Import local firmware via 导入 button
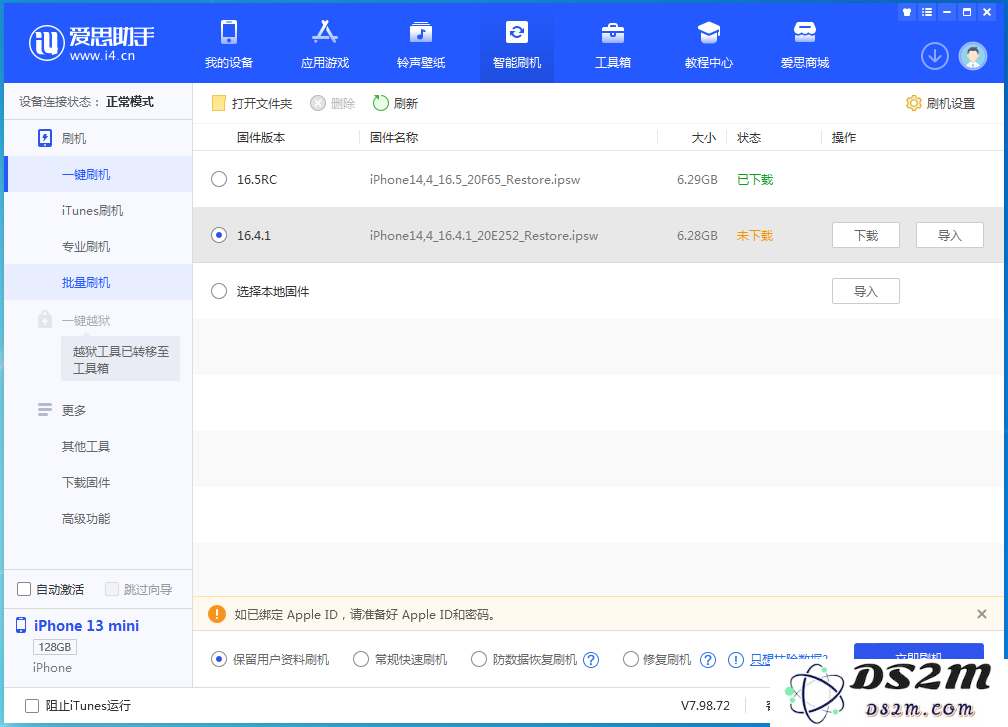Screen dimensions: 1008x727 tap(865, 291)
